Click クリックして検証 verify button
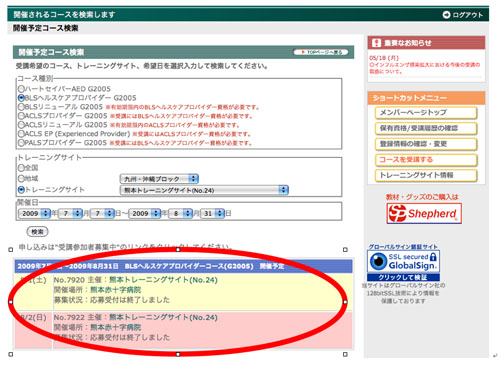 point(403,277)
